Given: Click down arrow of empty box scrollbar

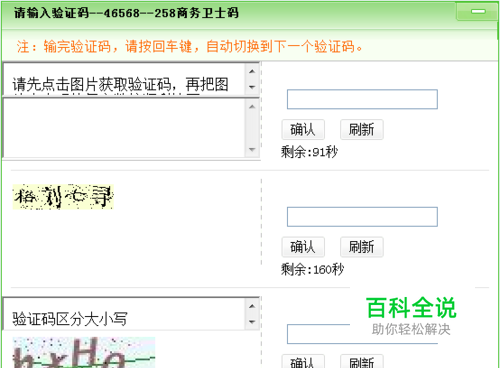Looking at the screenshot, I should point(252,150).
